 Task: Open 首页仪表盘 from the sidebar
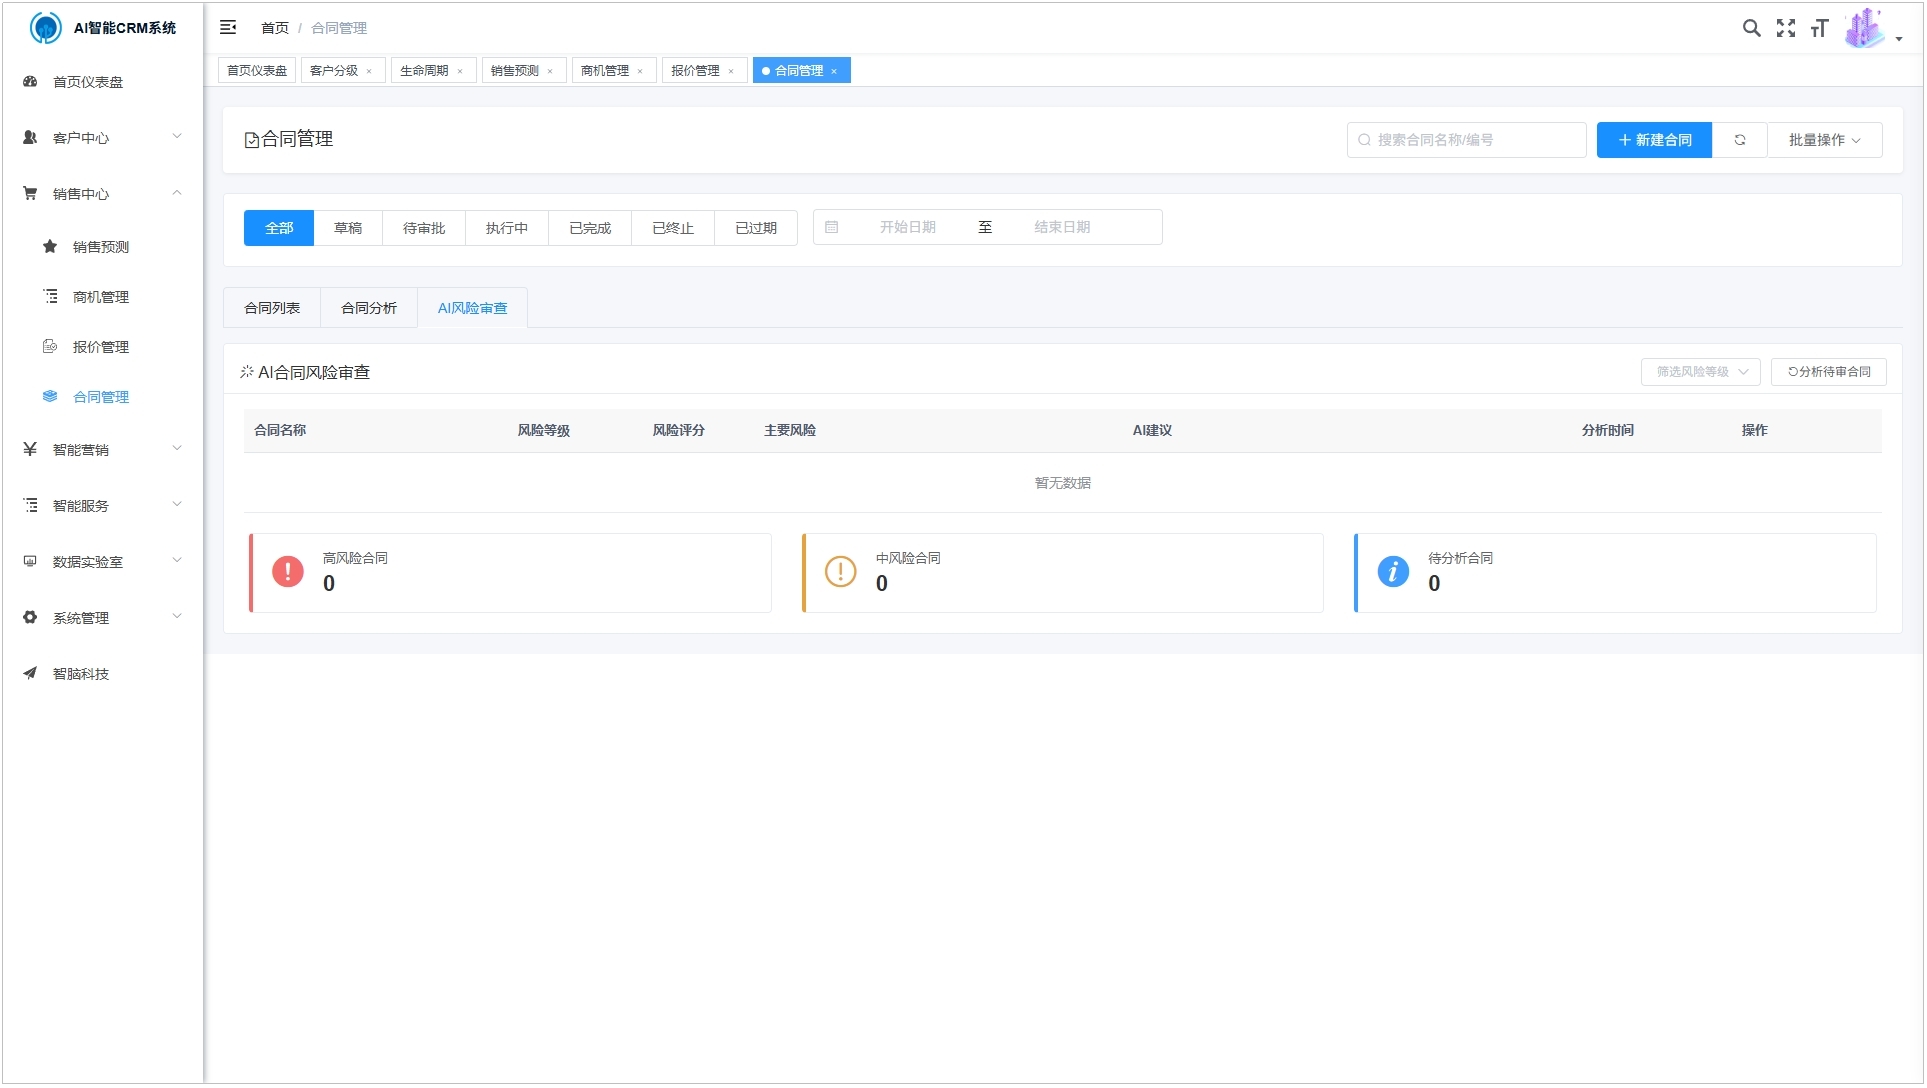88,82
